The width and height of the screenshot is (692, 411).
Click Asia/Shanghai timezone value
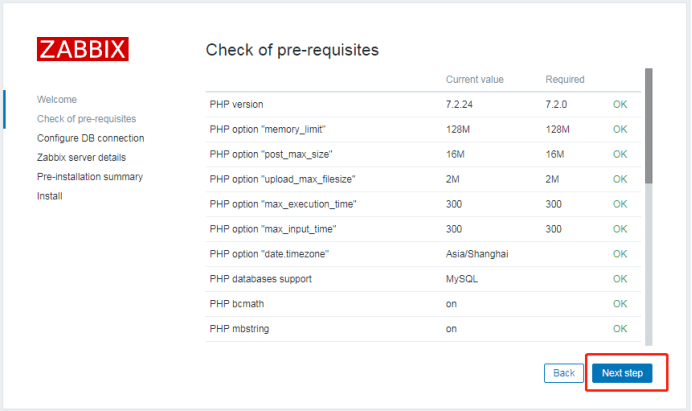tap(477, 254)
